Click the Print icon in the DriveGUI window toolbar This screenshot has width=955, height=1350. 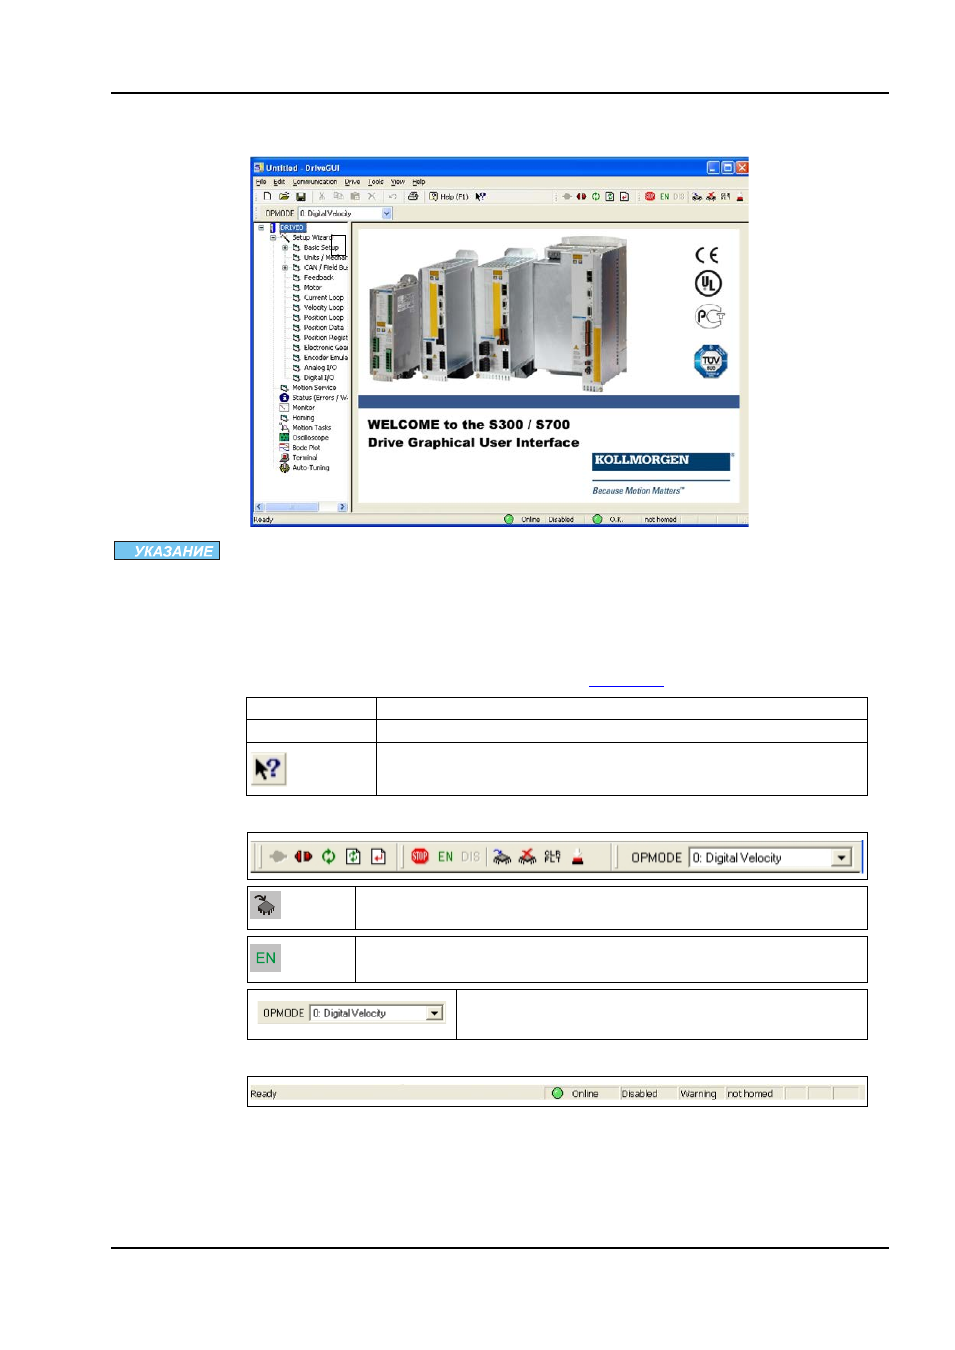[x=413, y=197]
